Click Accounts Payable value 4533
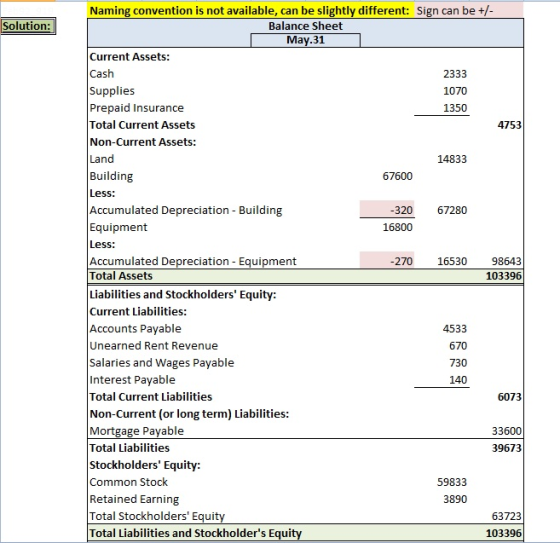The height and width of the screenshot is (543, 560). coord(455,329)
